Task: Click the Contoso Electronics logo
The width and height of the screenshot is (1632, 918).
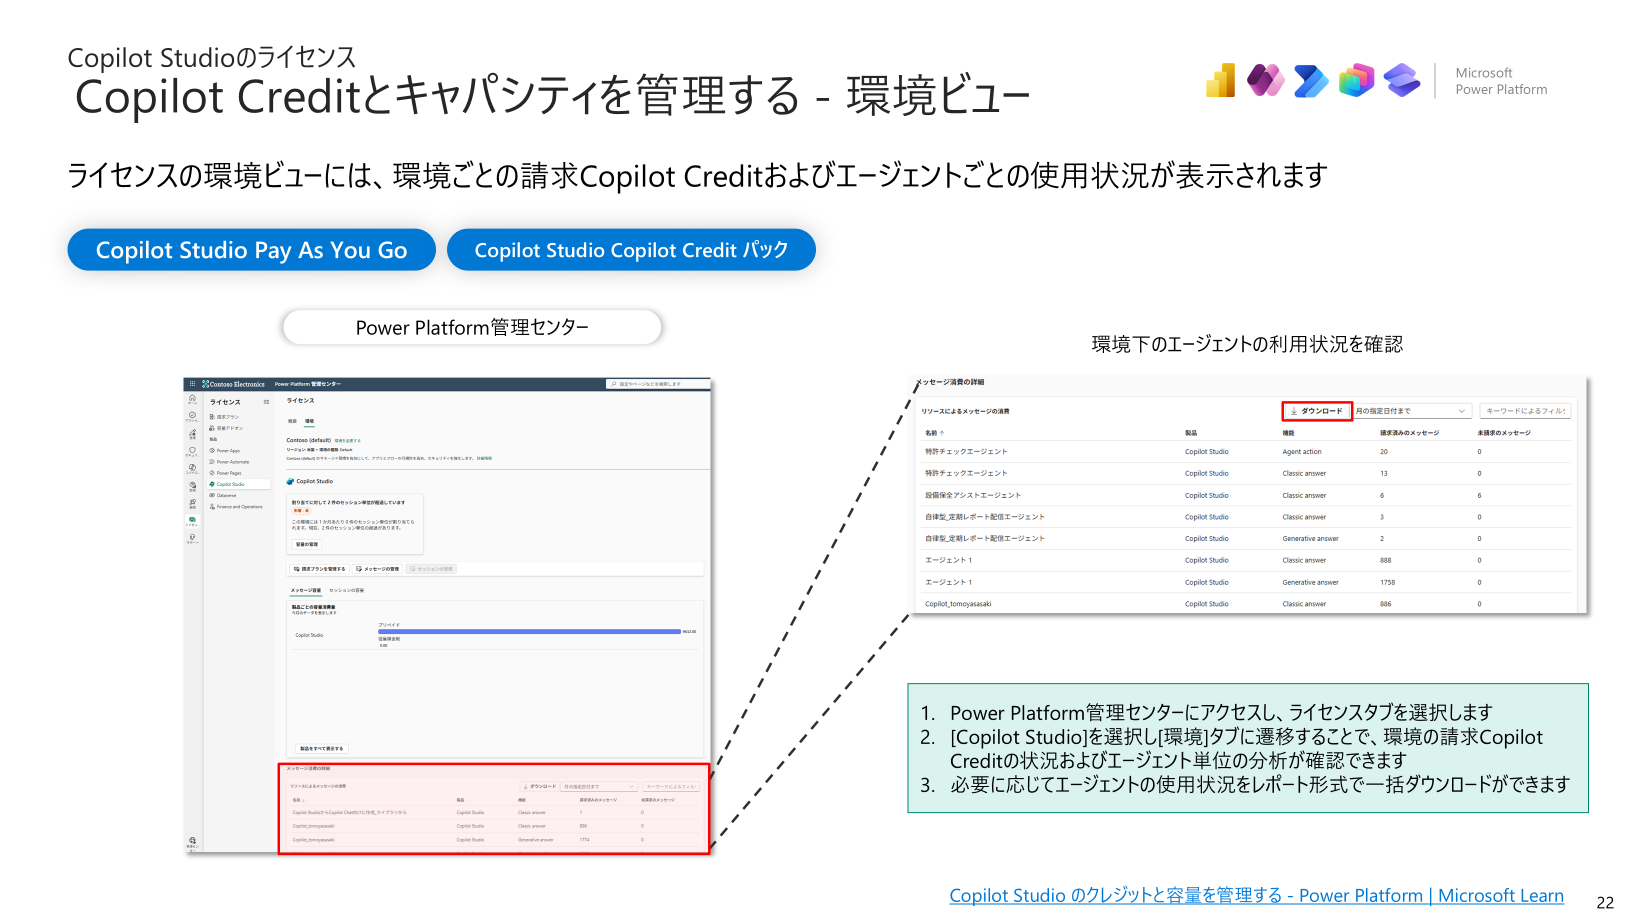Action: coord(234,384)
